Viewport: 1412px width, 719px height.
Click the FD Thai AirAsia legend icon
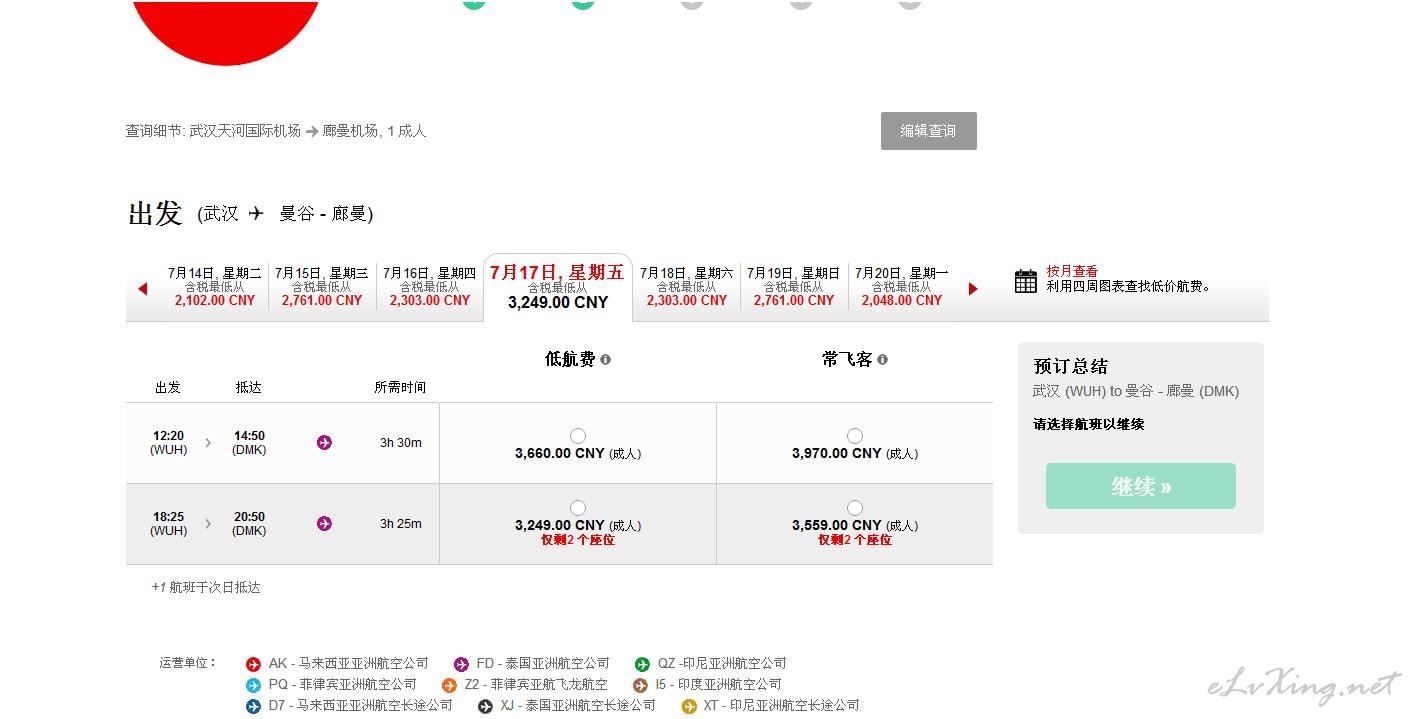[461, 664]
